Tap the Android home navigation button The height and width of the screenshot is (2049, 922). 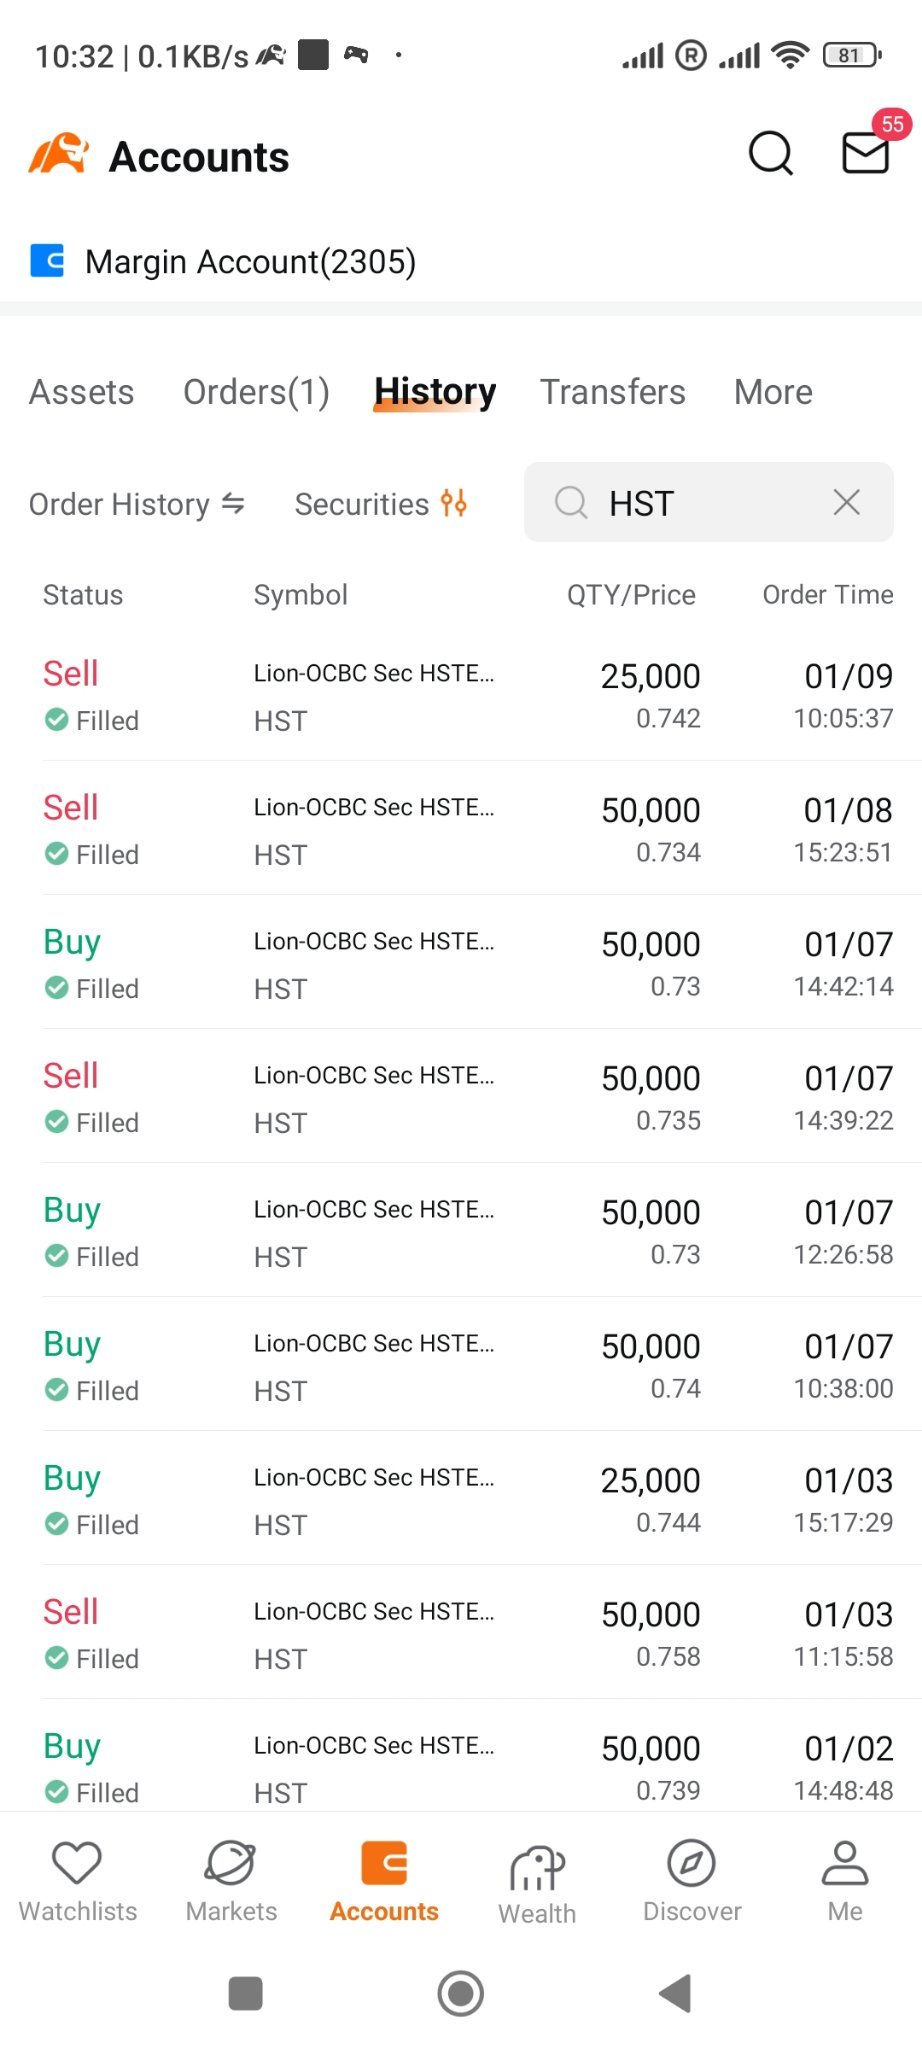click(461, 1993)
